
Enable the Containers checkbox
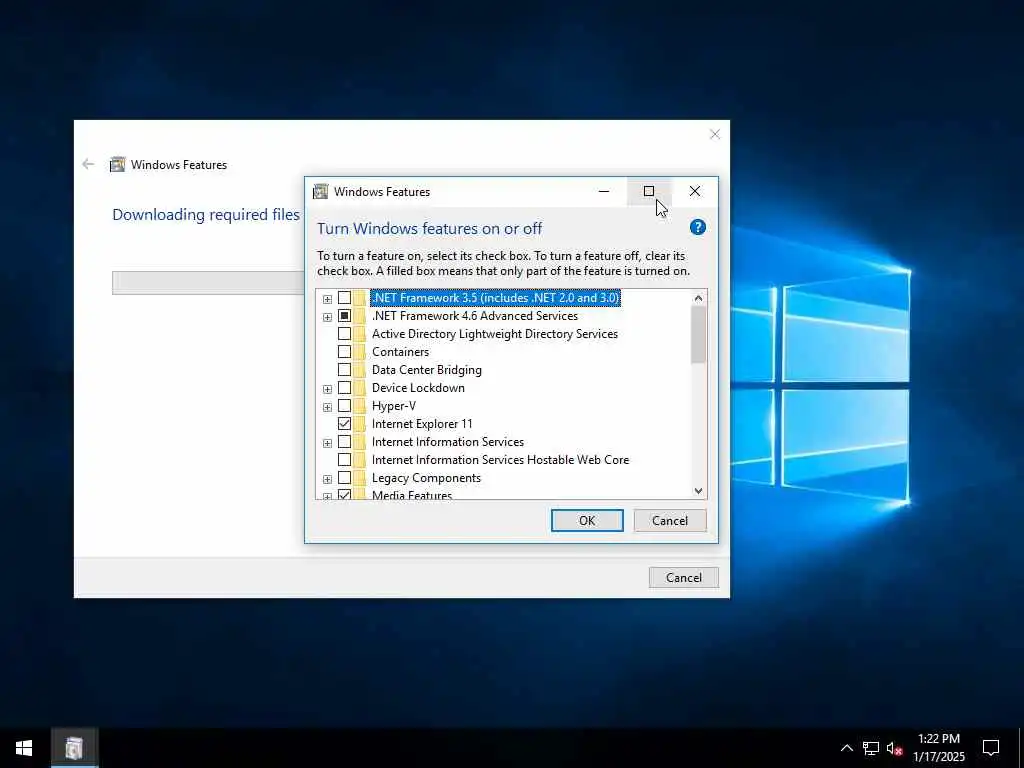point(344,352)
